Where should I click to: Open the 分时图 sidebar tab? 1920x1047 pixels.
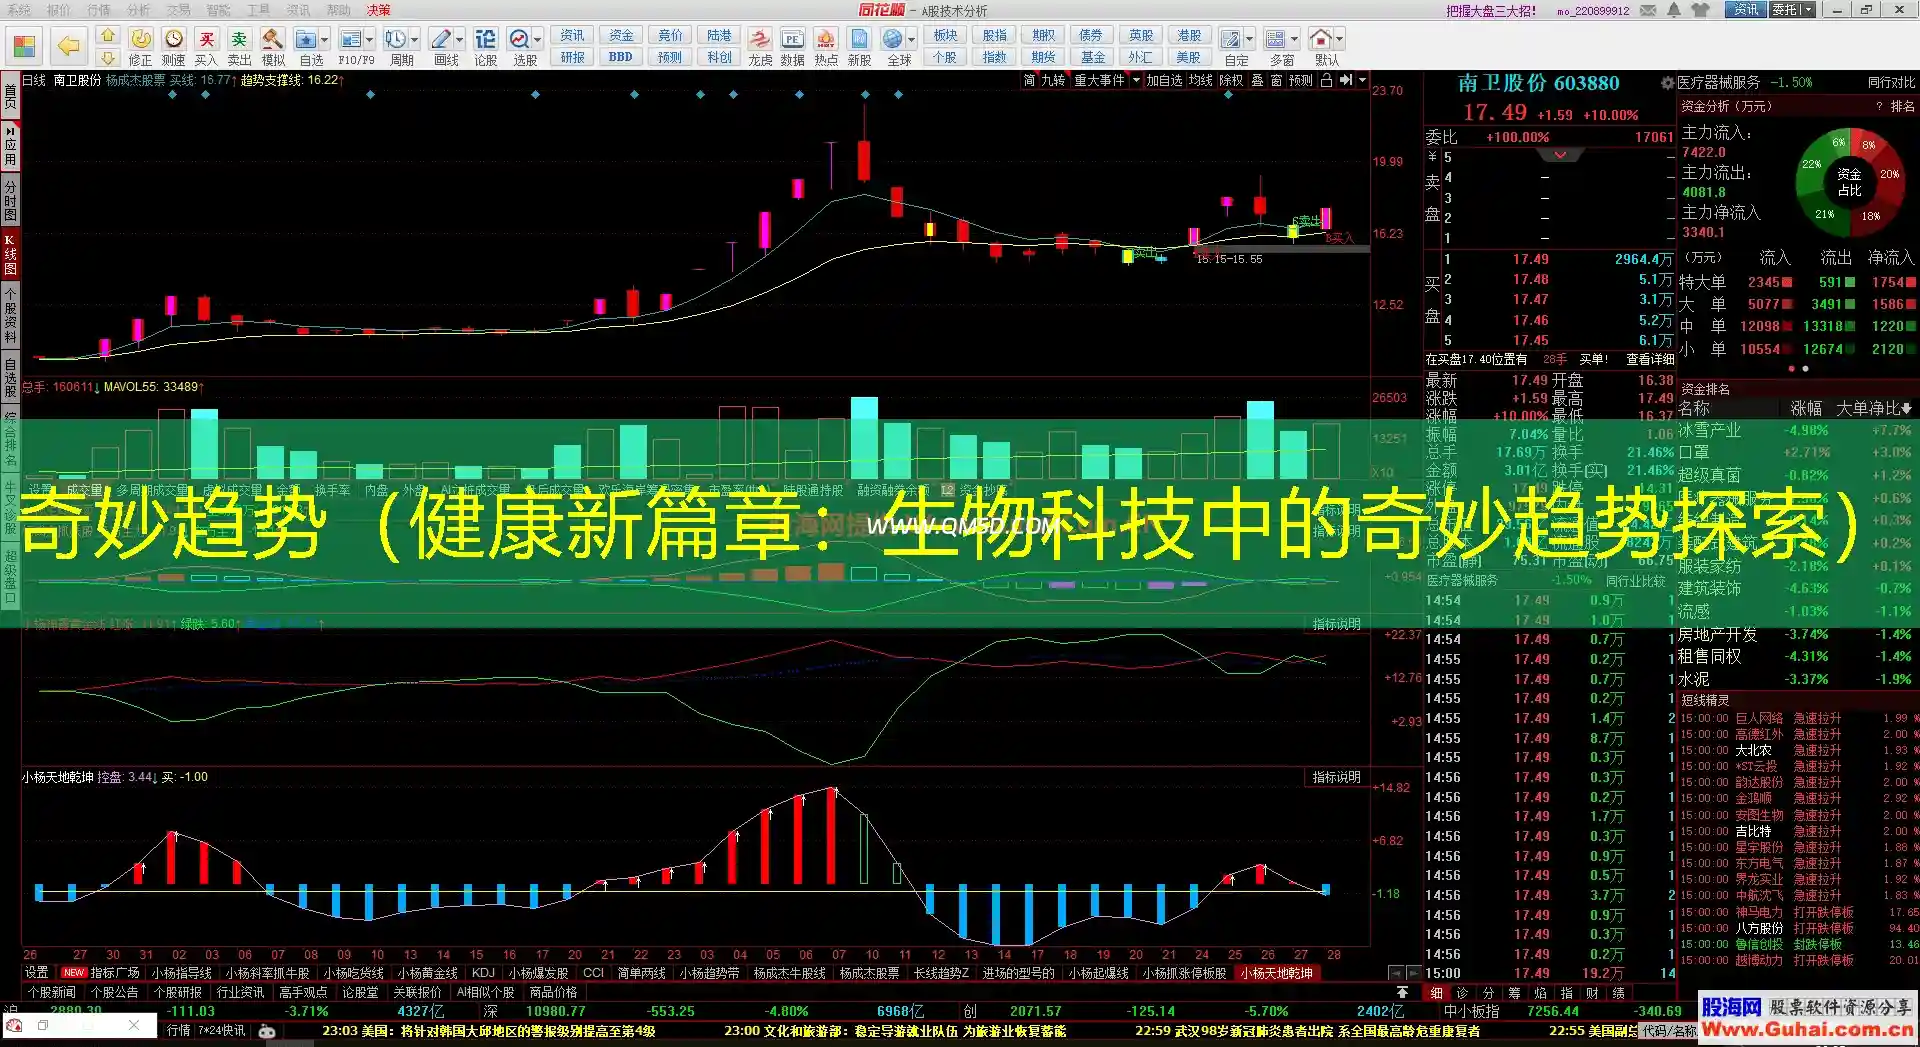10,201
